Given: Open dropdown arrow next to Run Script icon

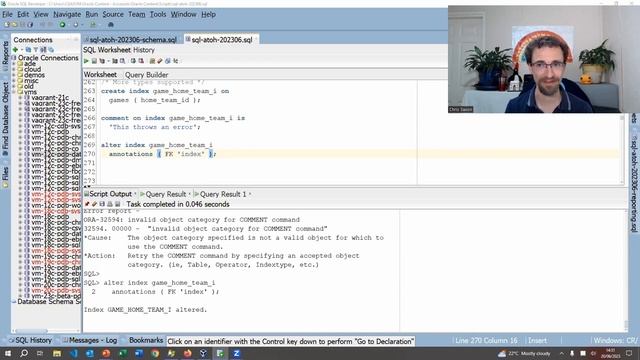Looking at the screenshot, I should (x=108, y=61).
